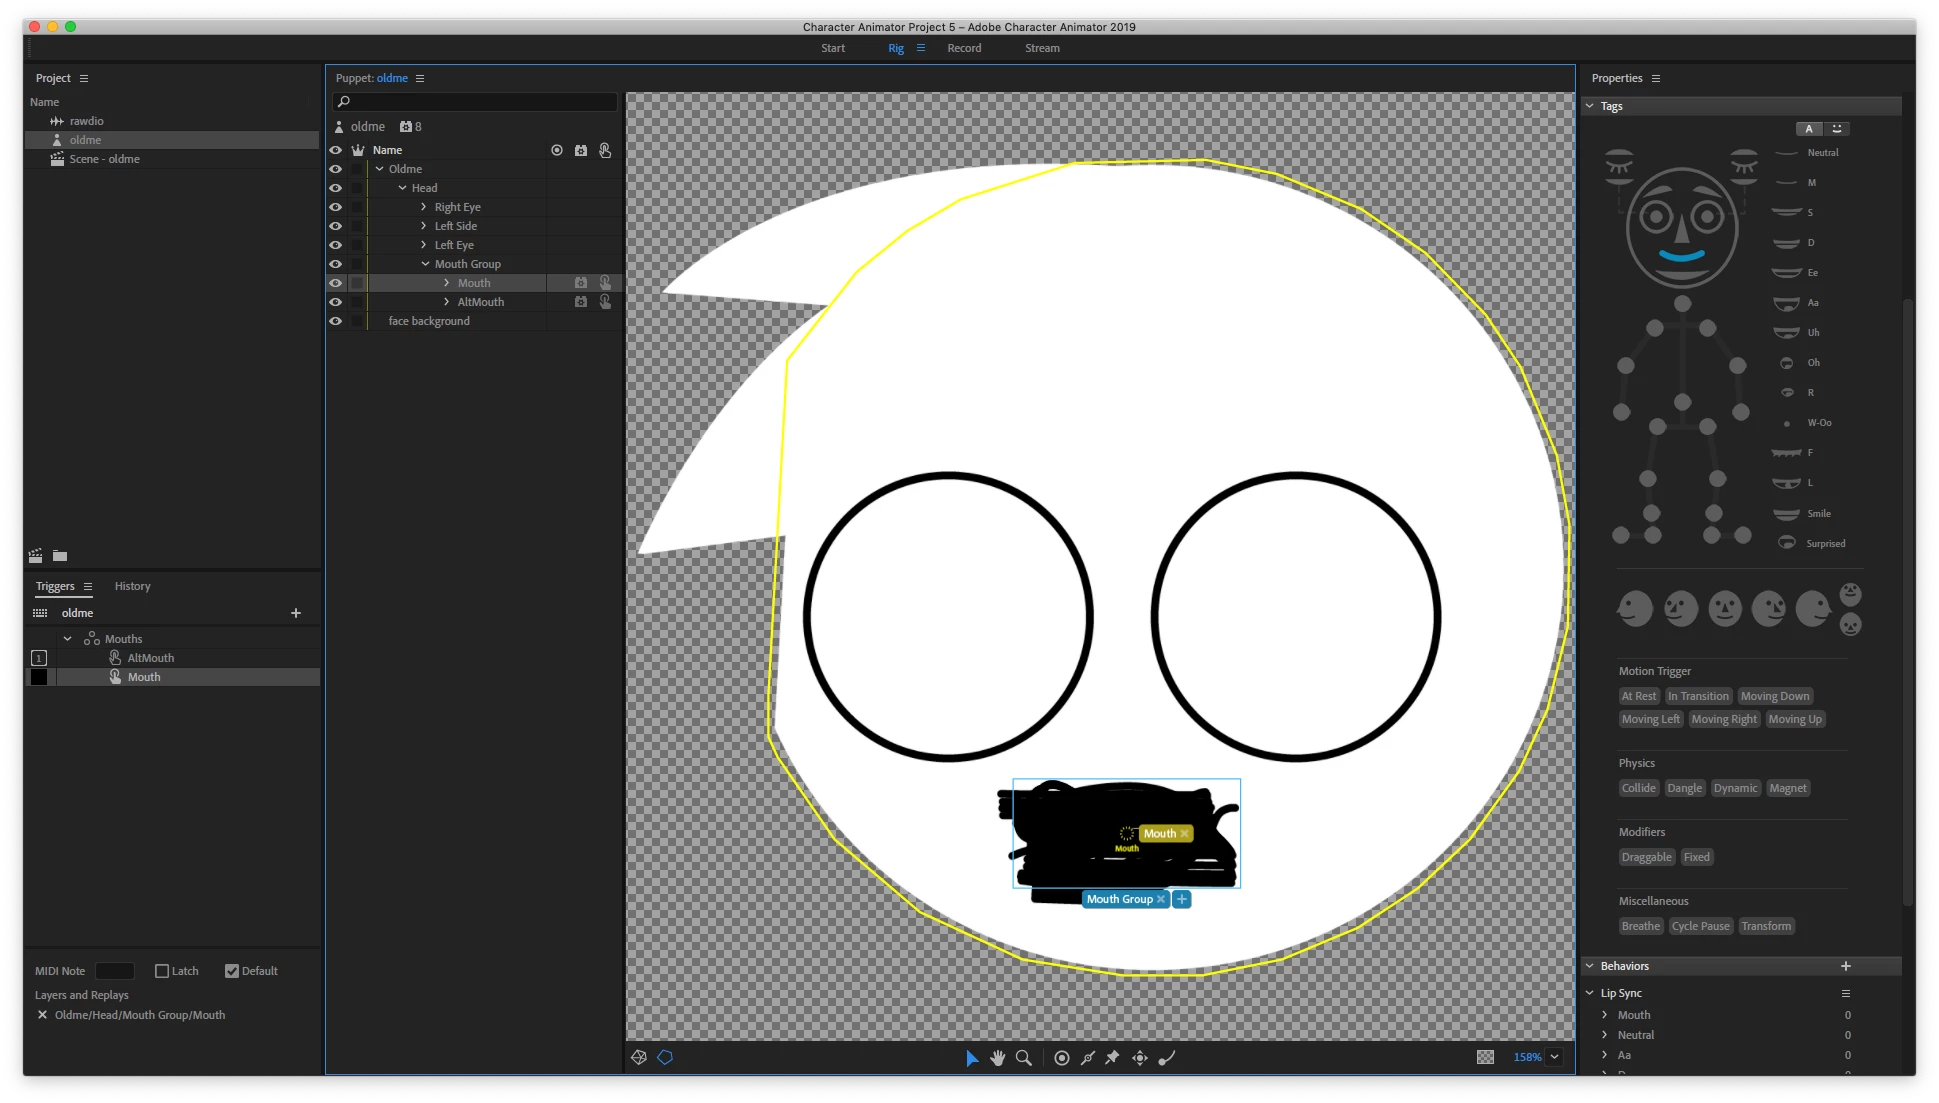Apply the Draggable modifier tag
This screenshot has height=1103, width=1939.
click(1646, 857)
